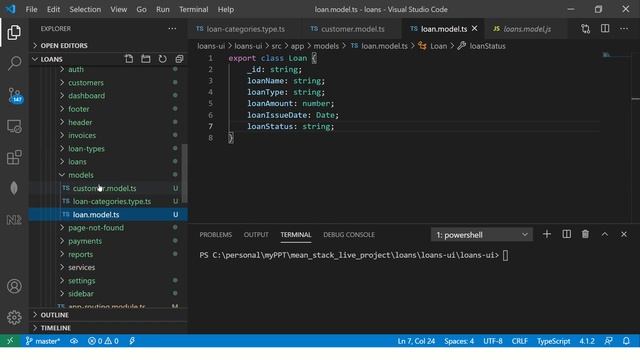Open Source Control view with 147 badge
The width and height of the screenshot is (640, 360).
[x=15, y=95]
